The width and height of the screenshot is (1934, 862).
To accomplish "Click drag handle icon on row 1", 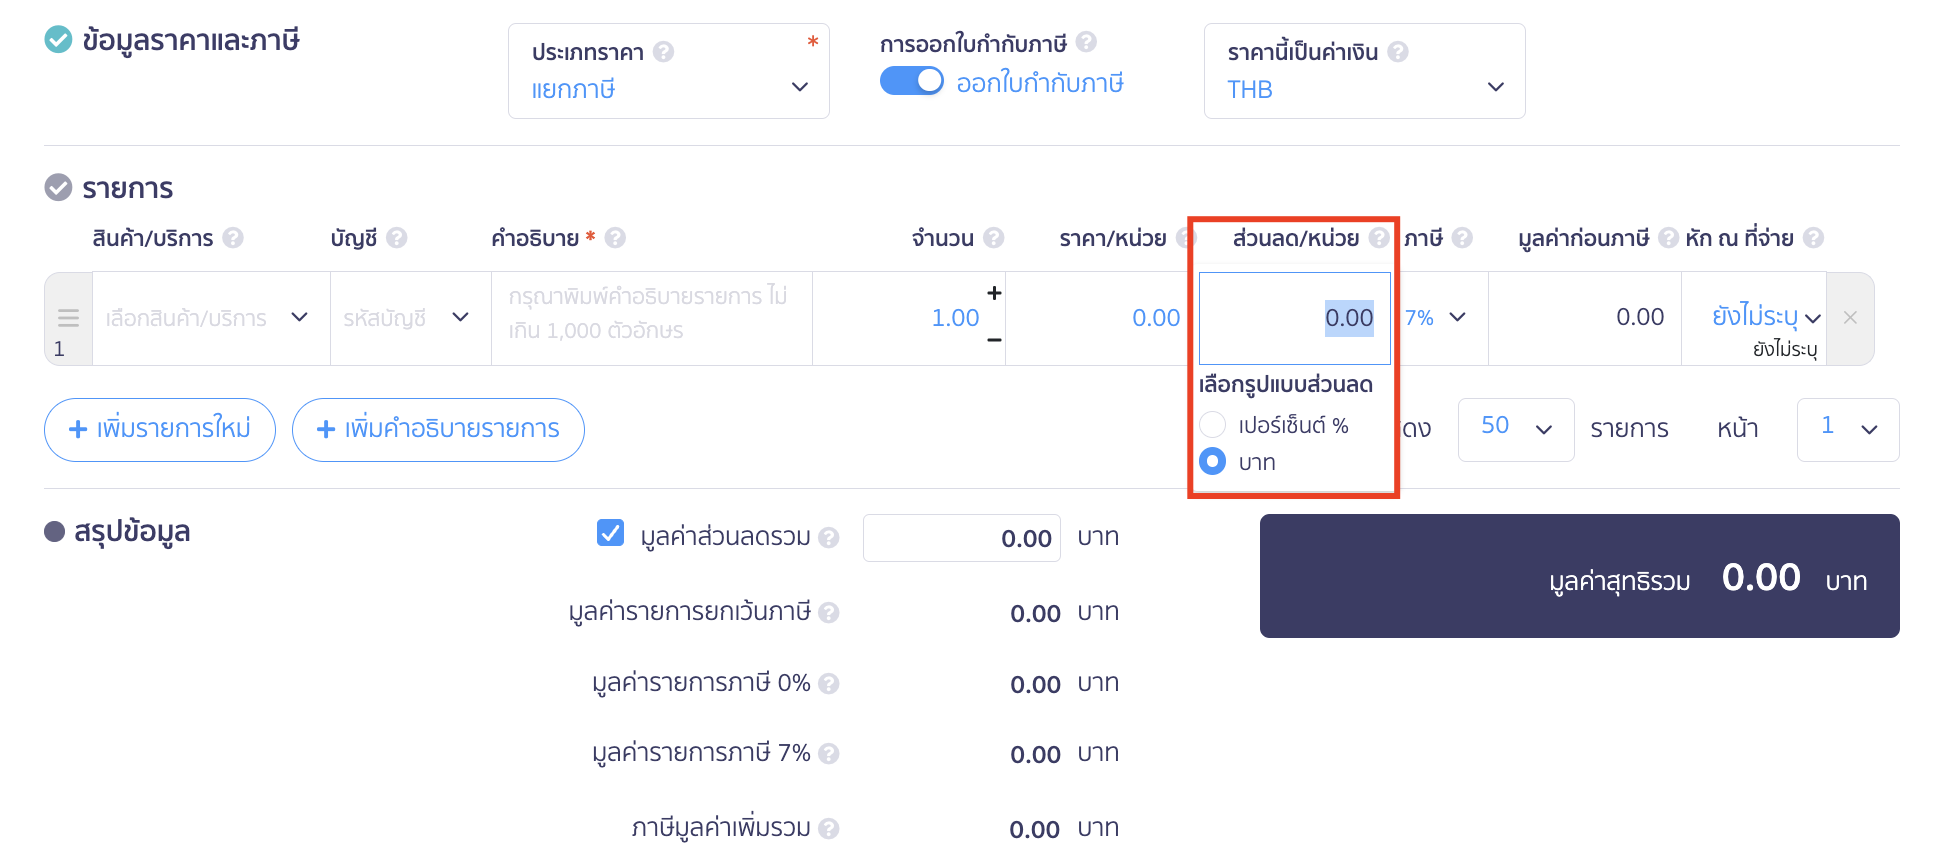I will [x=68, y=318].
